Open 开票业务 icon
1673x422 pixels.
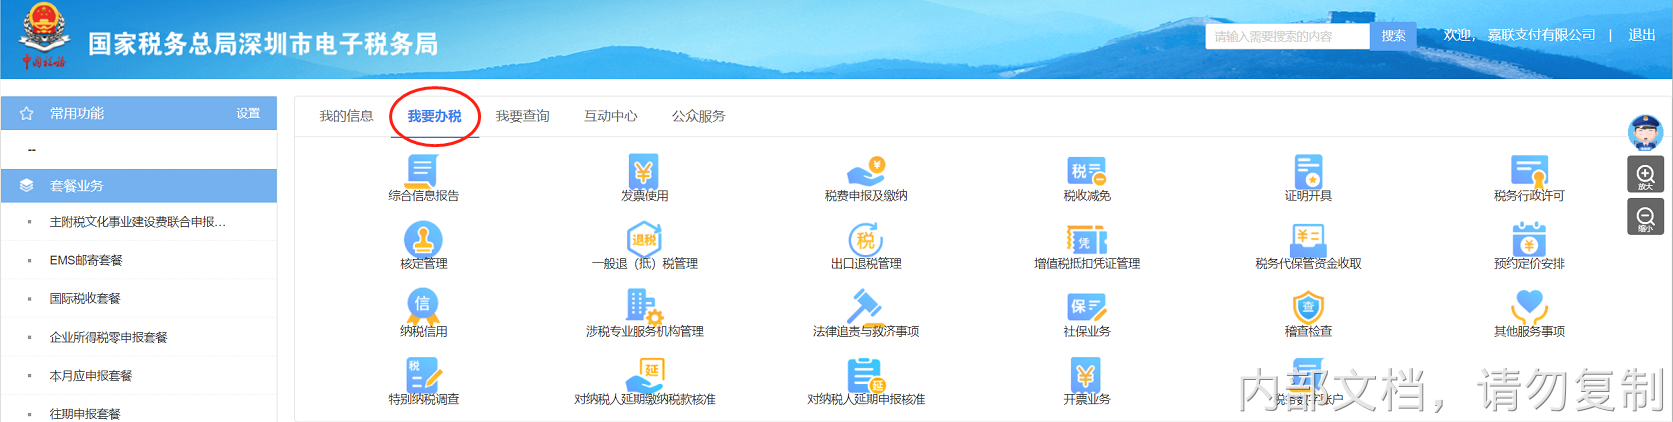(1087, 373)
